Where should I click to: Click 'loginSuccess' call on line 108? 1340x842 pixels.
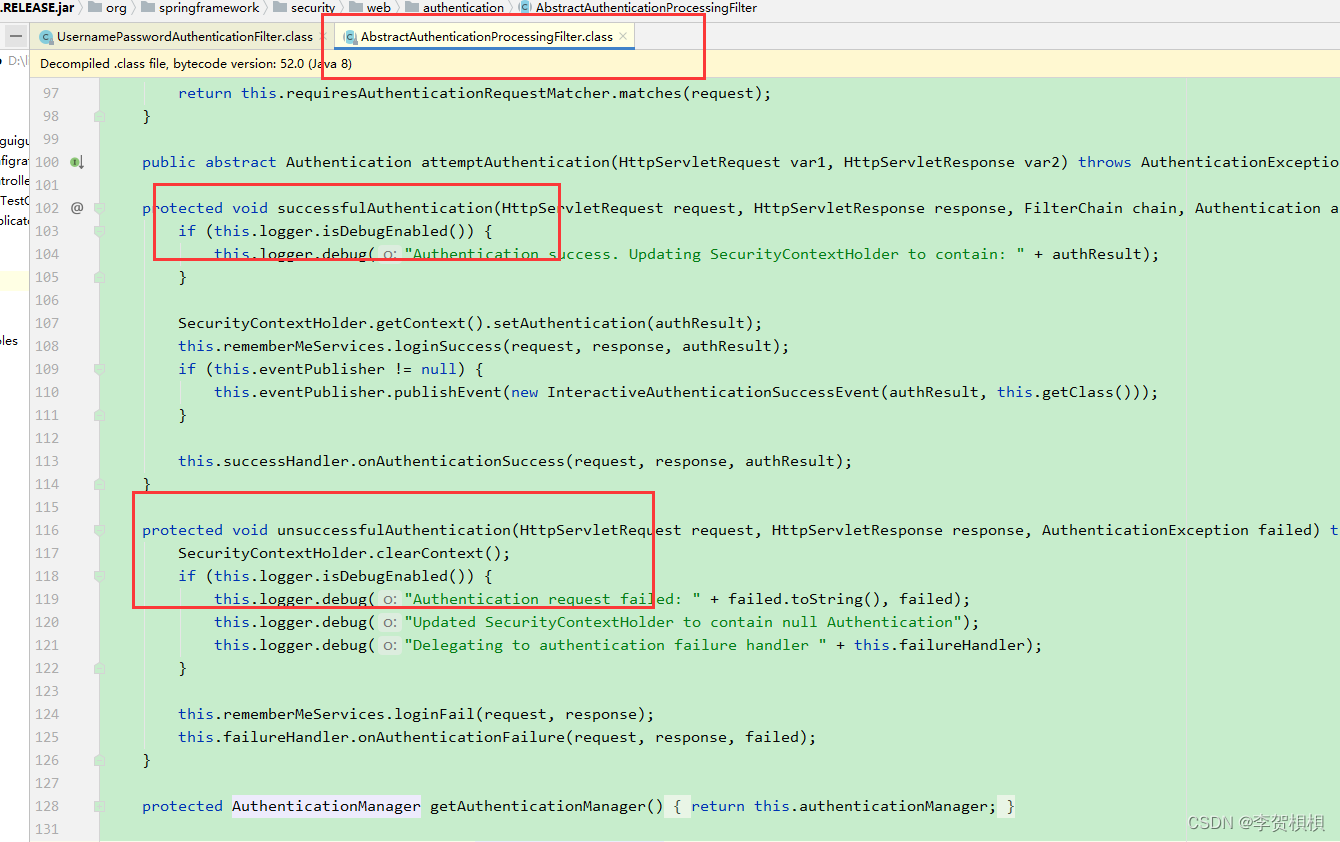pos(448,346)
